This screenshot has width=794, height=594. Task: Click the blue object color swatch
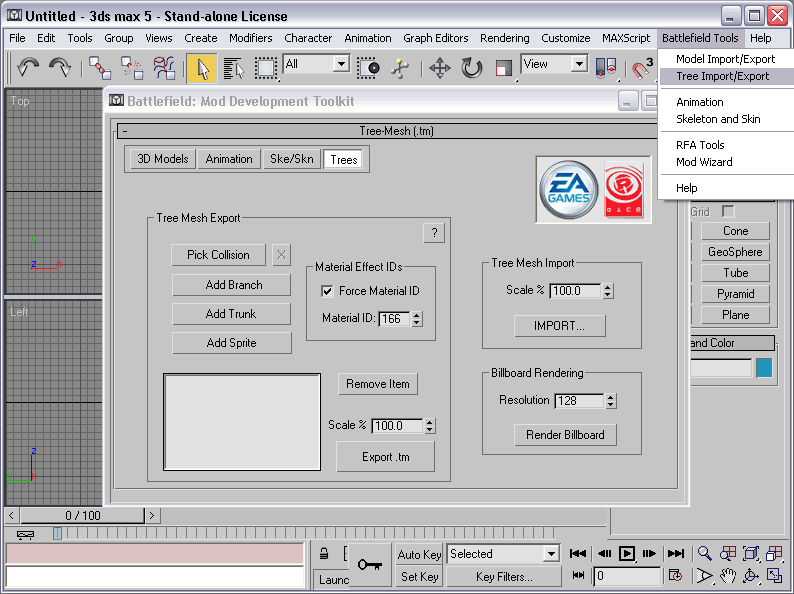(x=764, y=368)
